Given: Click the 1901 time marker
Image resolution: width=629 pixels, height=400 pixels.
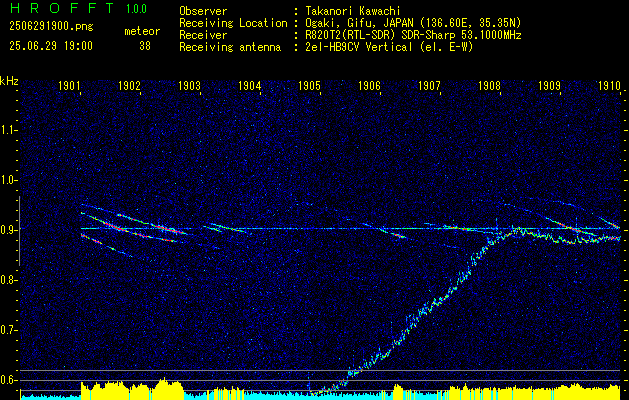Looking at the screenshot, I should point(69,85).
